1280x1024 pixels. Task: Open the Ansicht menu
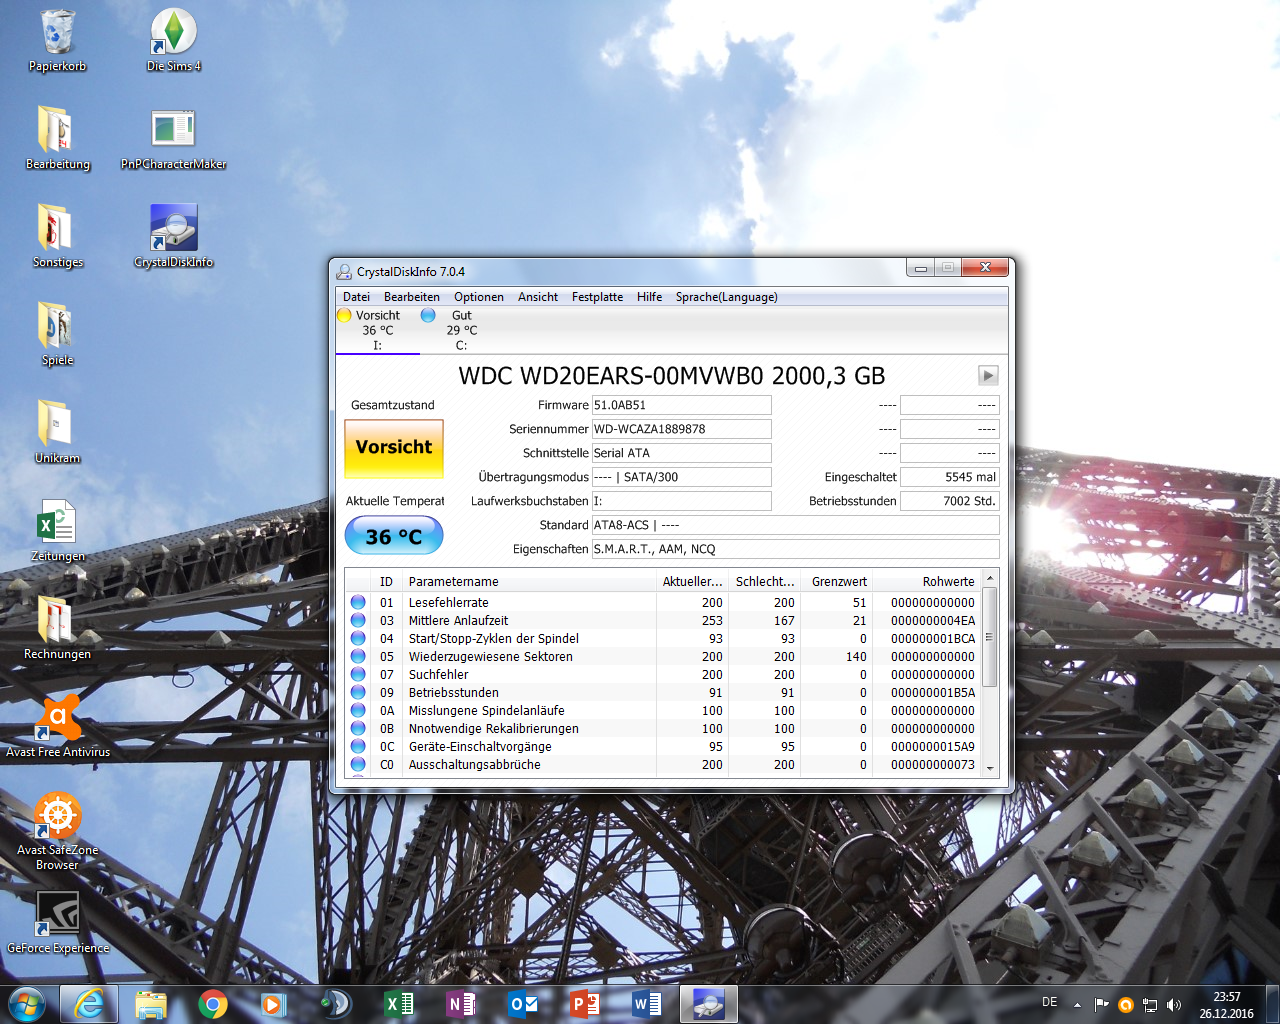point(538,297)
